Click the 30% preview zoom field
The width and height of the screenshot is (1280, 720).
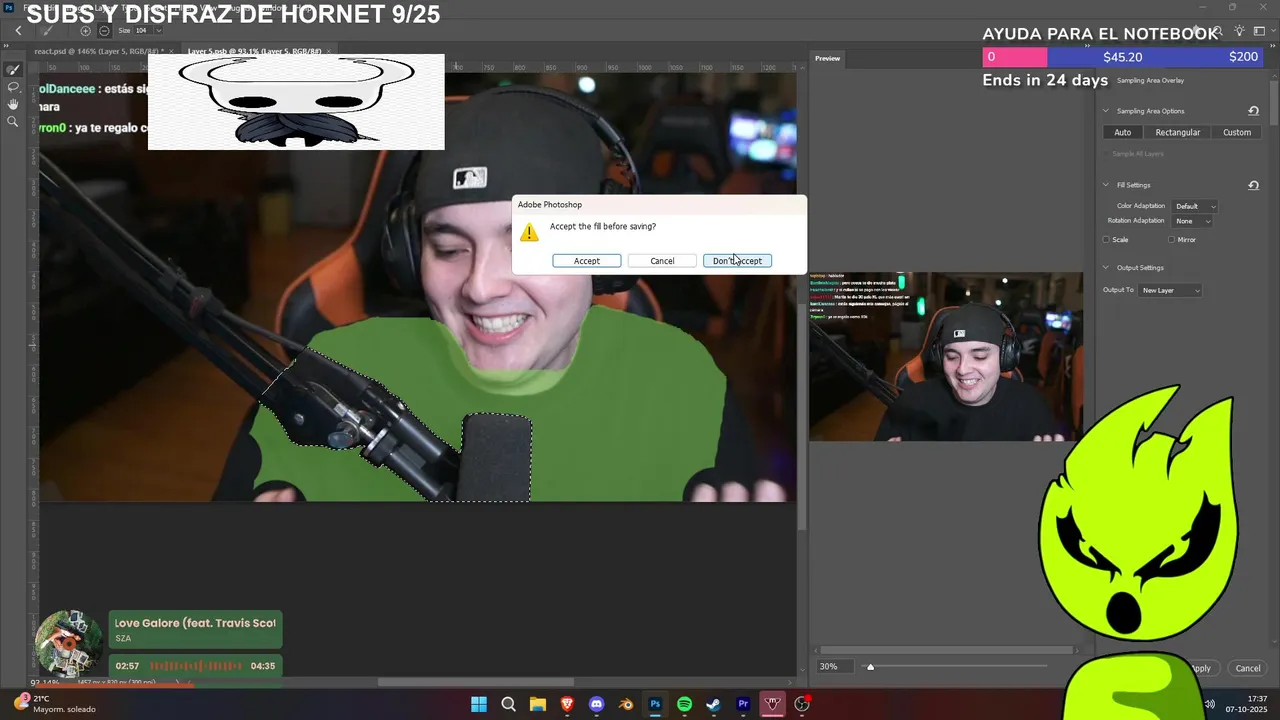(835, 667)
